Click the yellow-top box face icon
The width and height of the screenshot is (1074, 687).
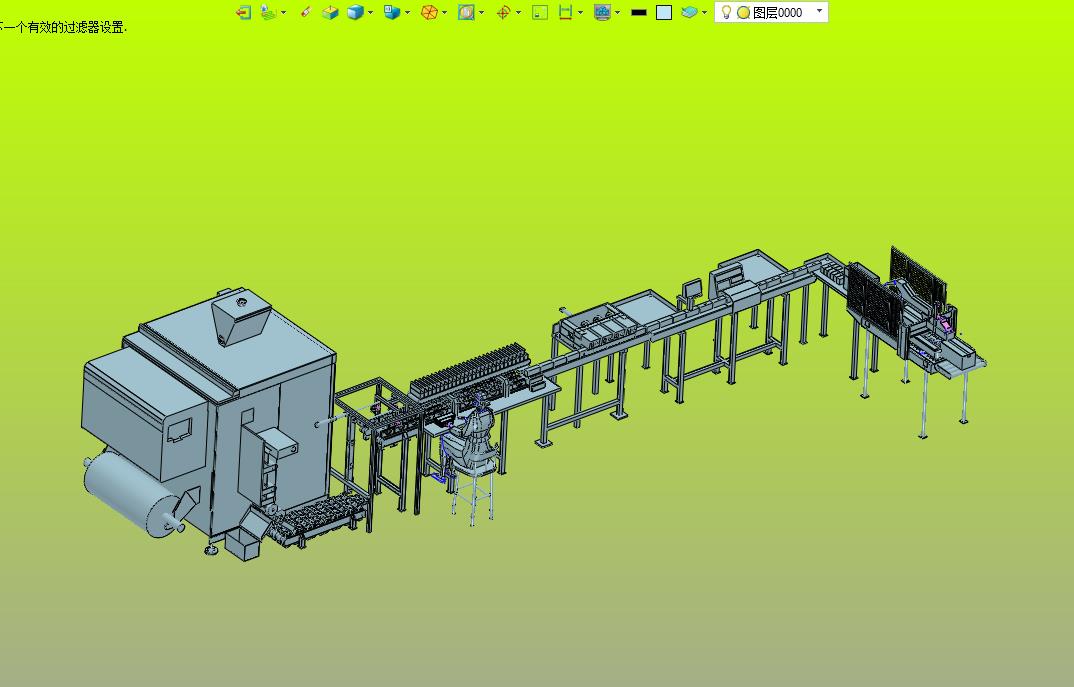tap(330, 12)
